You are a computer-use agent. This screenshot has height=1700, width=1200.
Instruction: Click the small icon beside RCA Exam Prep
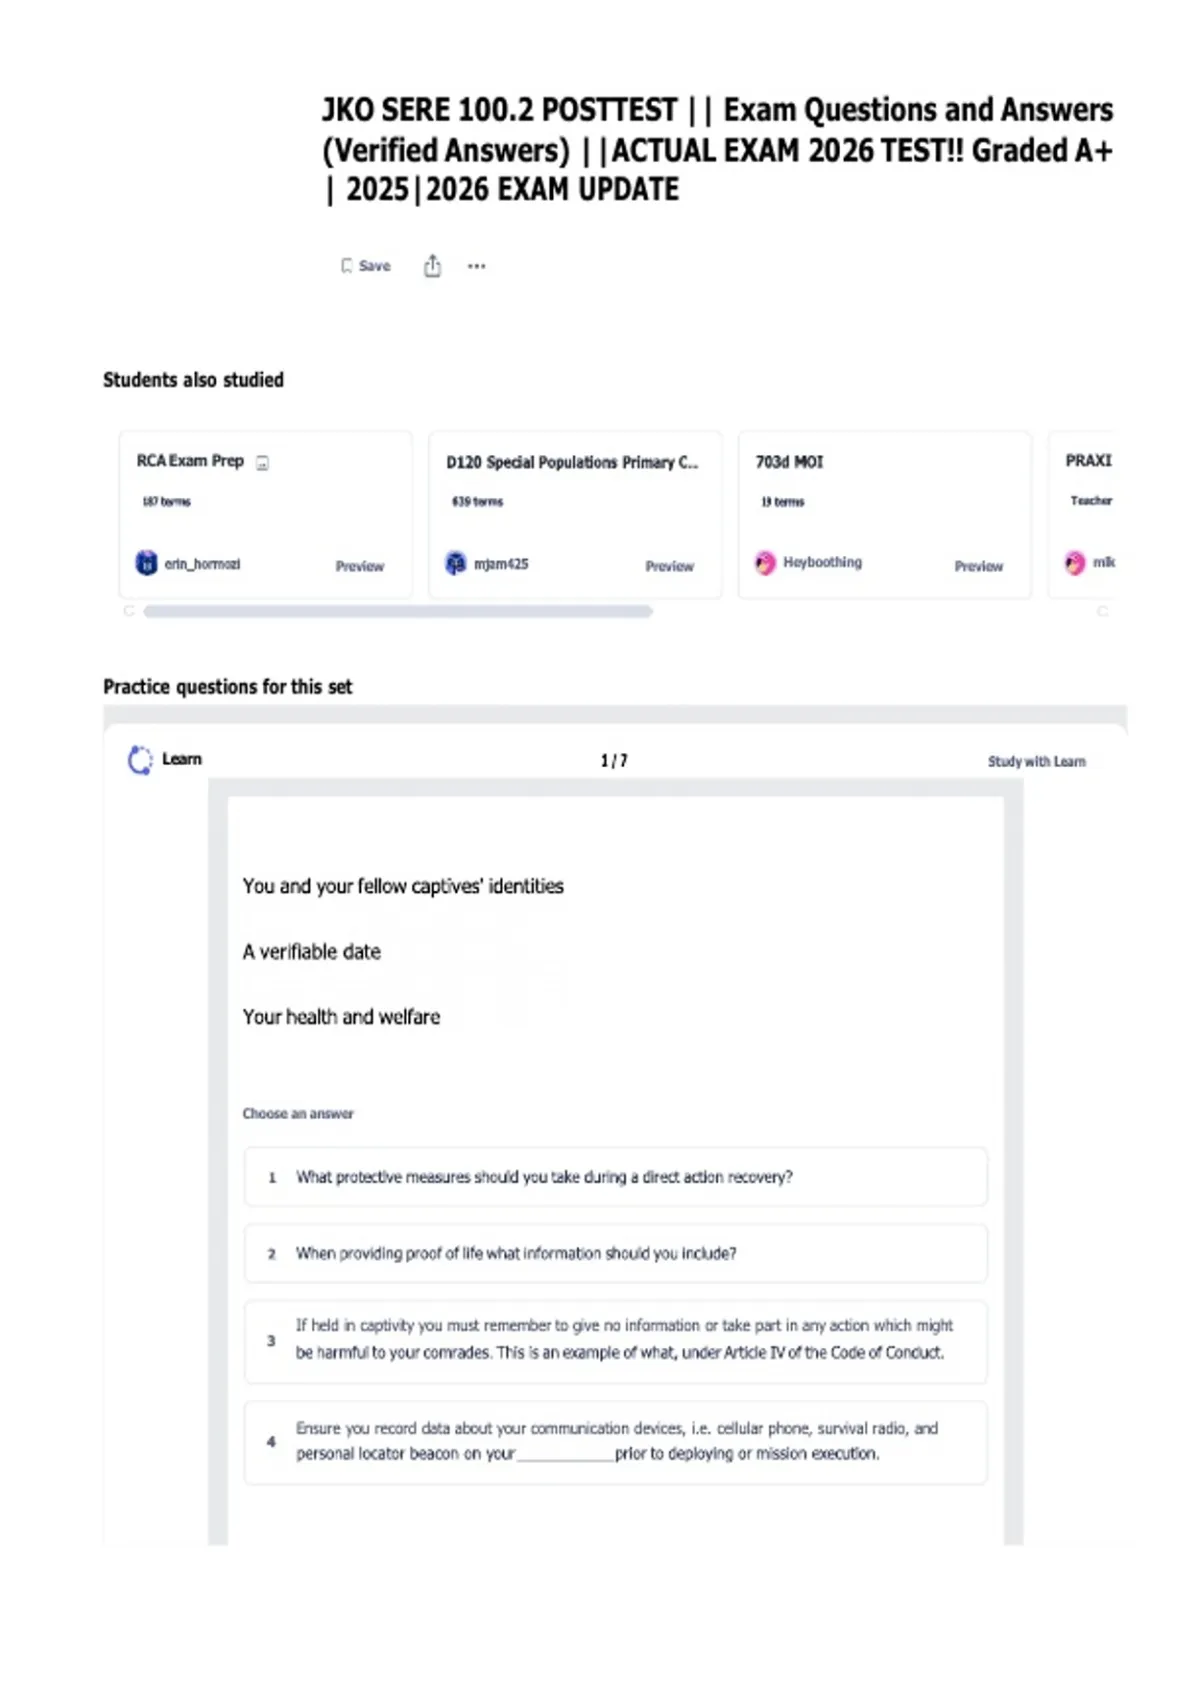tap(262, 463)
